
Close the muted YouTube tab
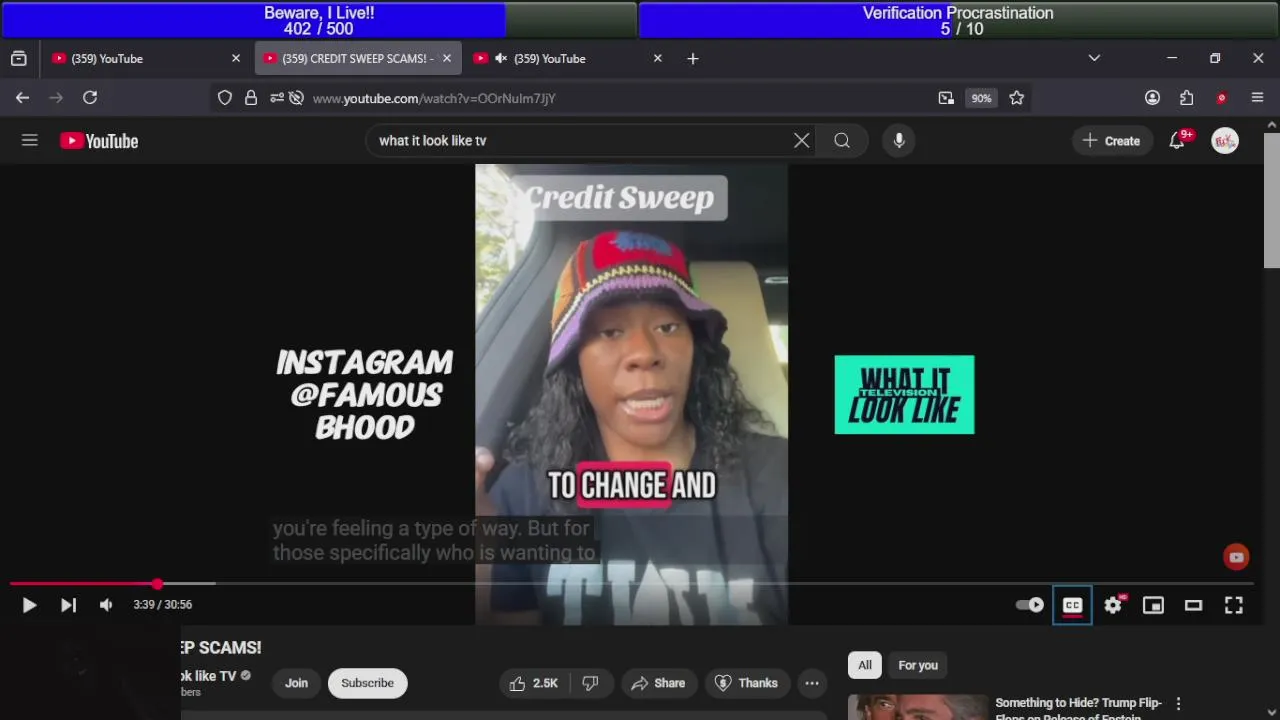[657, 59]
